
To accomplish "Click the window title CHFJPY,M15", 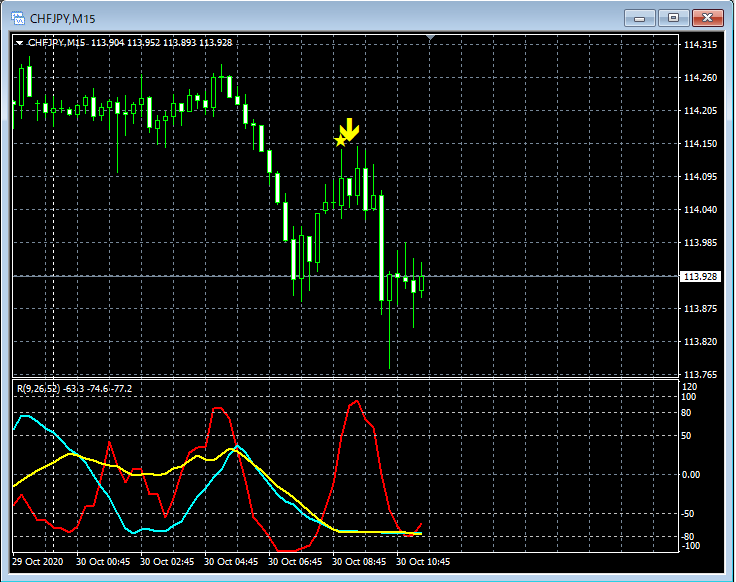I will tap(62, 19).
